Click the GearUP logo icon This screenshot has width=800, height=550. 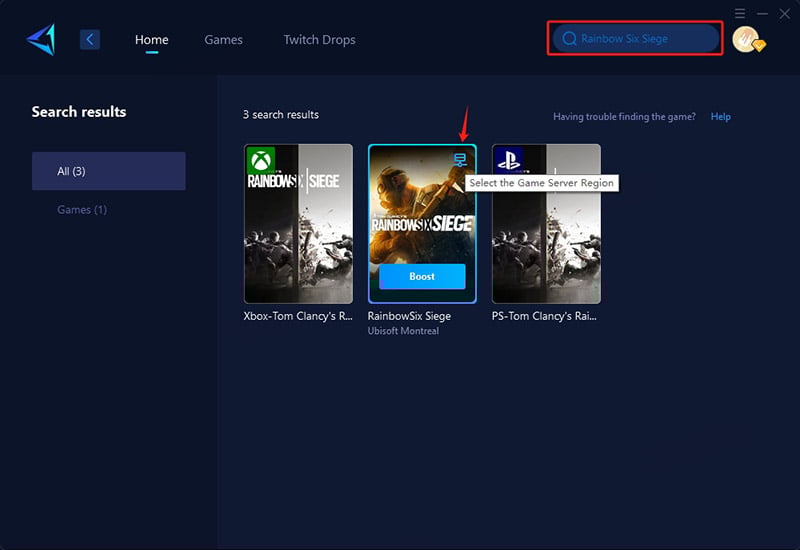pos(41,39)
